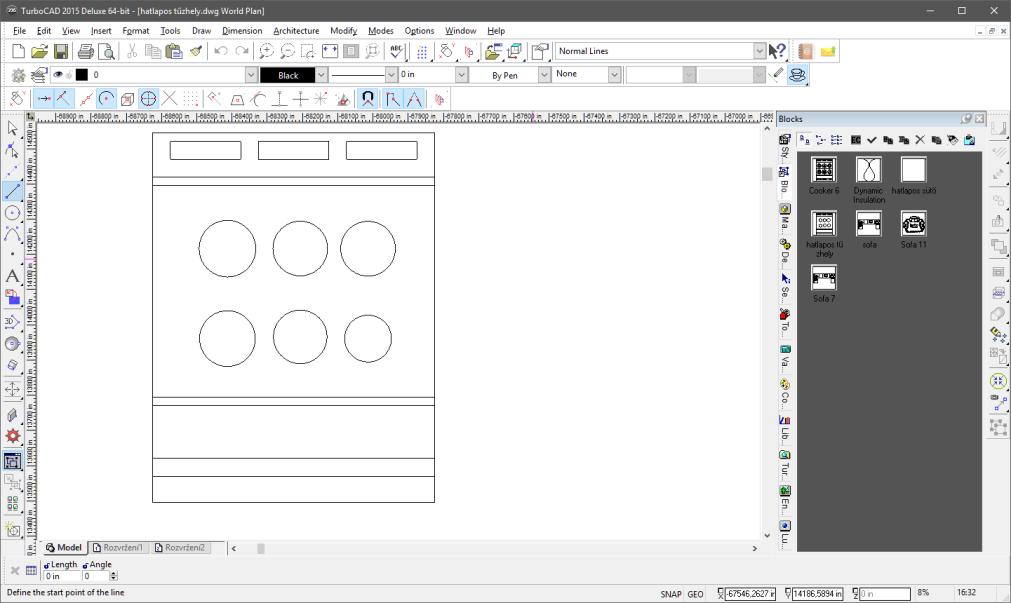Click the X coordinate field in status bar
The image size is (1011, 603).
(x=751, y=594)
